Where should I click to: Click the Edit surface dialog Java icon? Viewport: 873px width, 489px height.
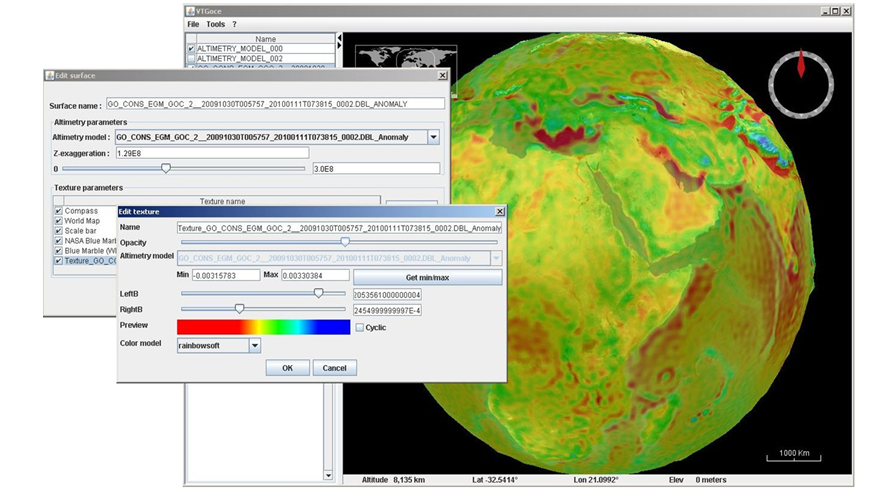pos(51,76)
